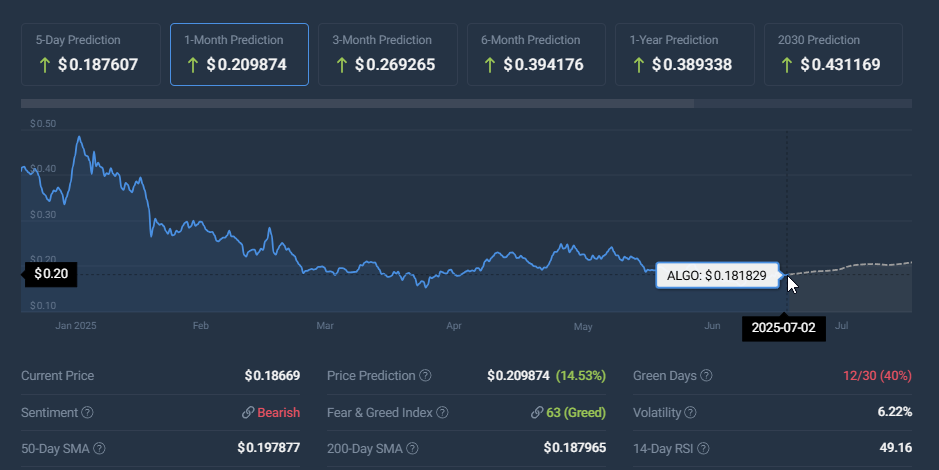Click help icon next to 14-Day RSI
939x470 pixels.
[x=704, y=448]
